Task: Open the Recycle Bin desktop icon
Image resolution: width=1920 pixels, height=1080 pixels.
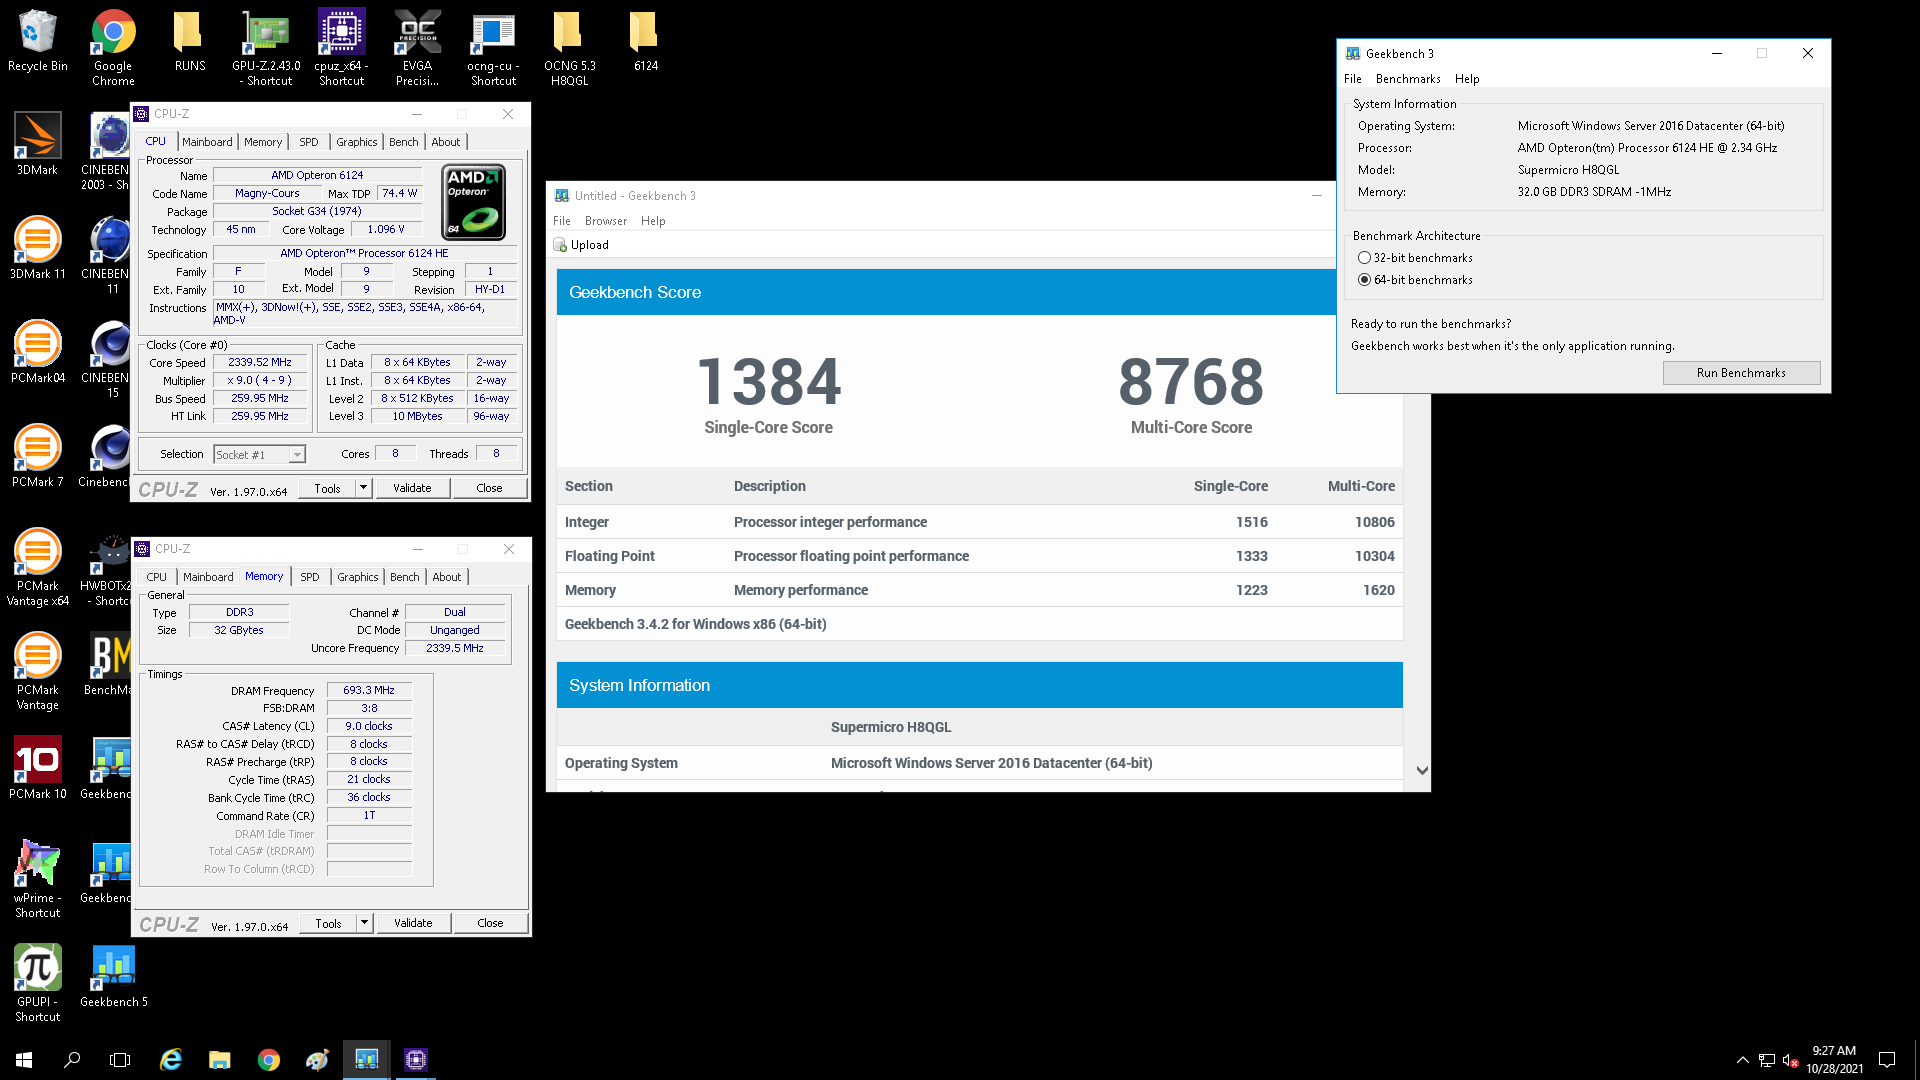Action: (38, 41)
